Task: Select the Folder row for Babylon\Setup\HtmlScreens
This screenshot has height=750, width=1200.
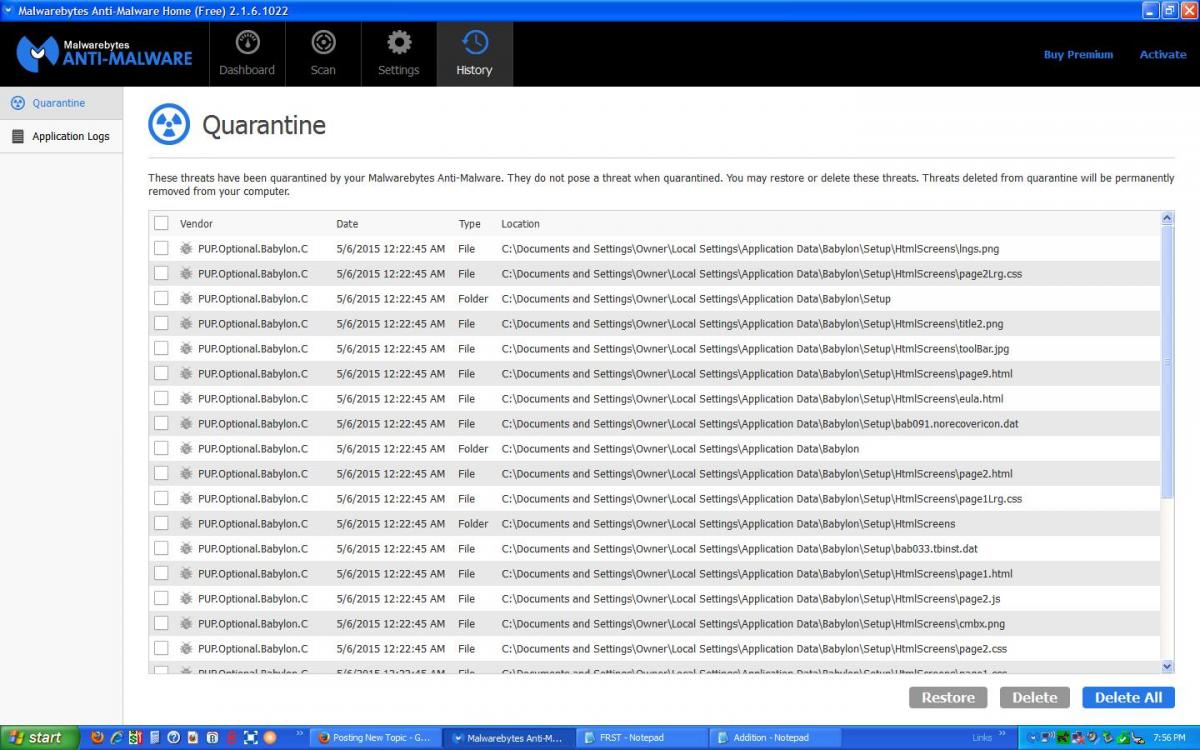Action: click(x=655, y=523)
